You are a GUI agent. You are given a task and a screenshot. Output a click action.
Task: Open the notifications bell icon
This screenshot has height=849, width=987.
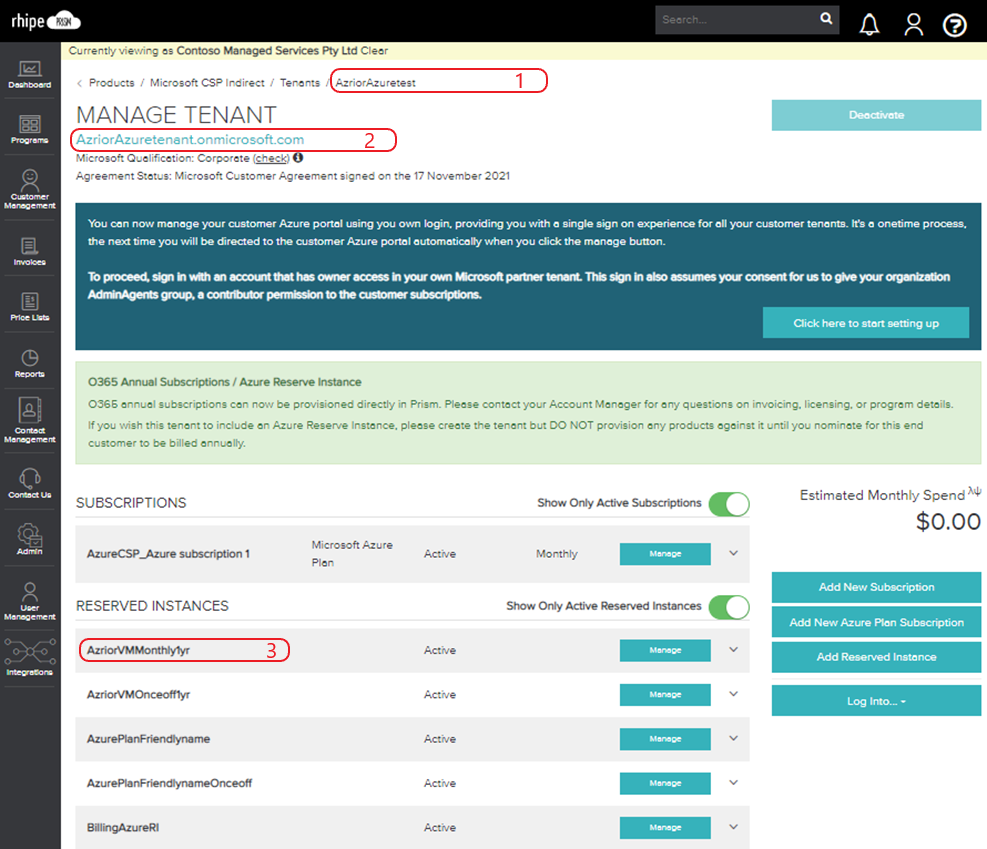click(869, 24)
